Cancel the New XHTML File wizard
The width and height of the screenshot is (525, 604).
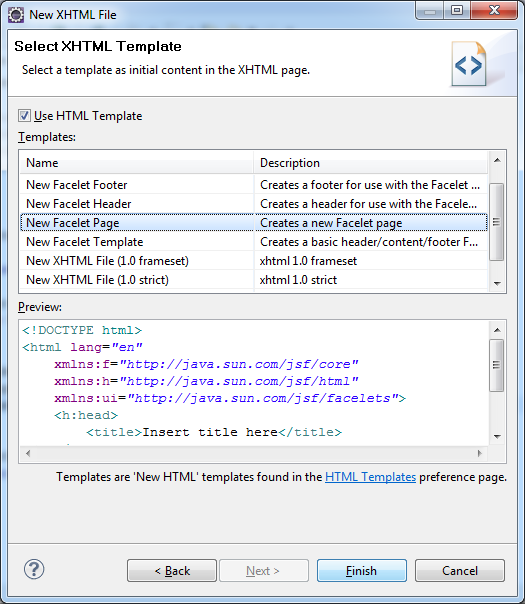click(x=460, y=570)
